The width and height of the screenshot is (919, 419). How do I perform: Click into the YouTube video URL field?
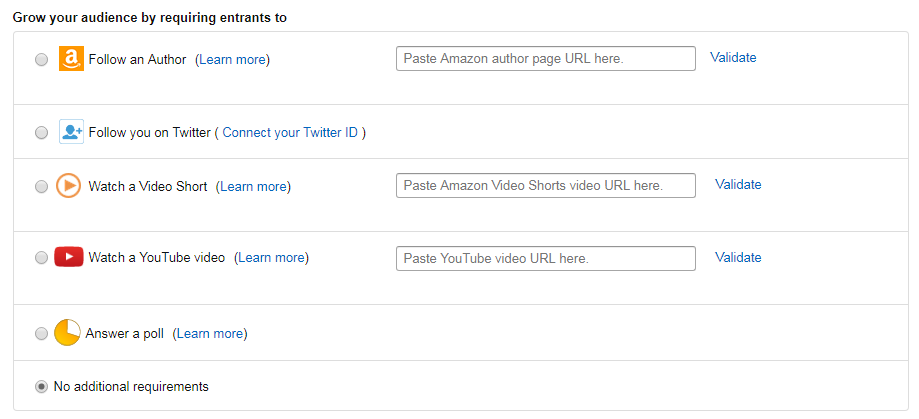pyautogui.click(x=545, y=258)
